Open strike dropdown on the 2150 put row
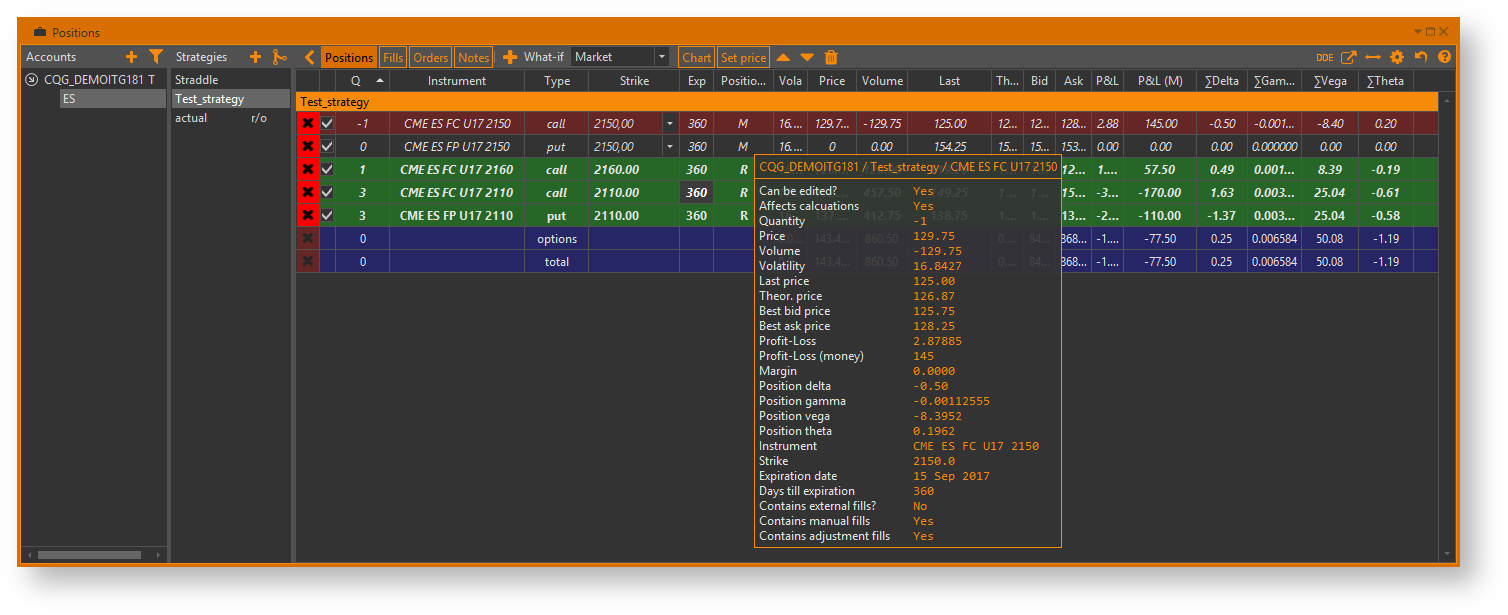 [x=670, y=147]
